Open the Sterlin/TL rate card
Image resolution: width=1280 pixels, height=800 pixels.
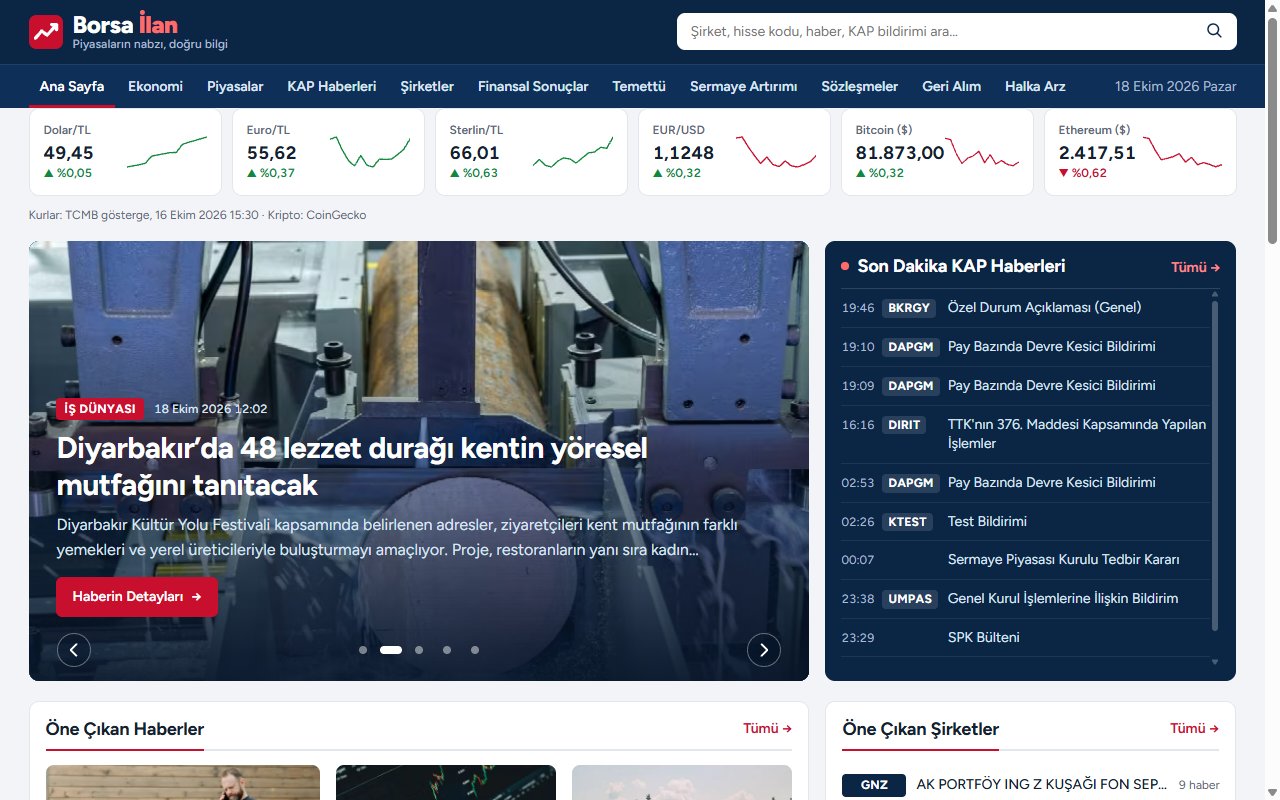[x=531, y=152]
